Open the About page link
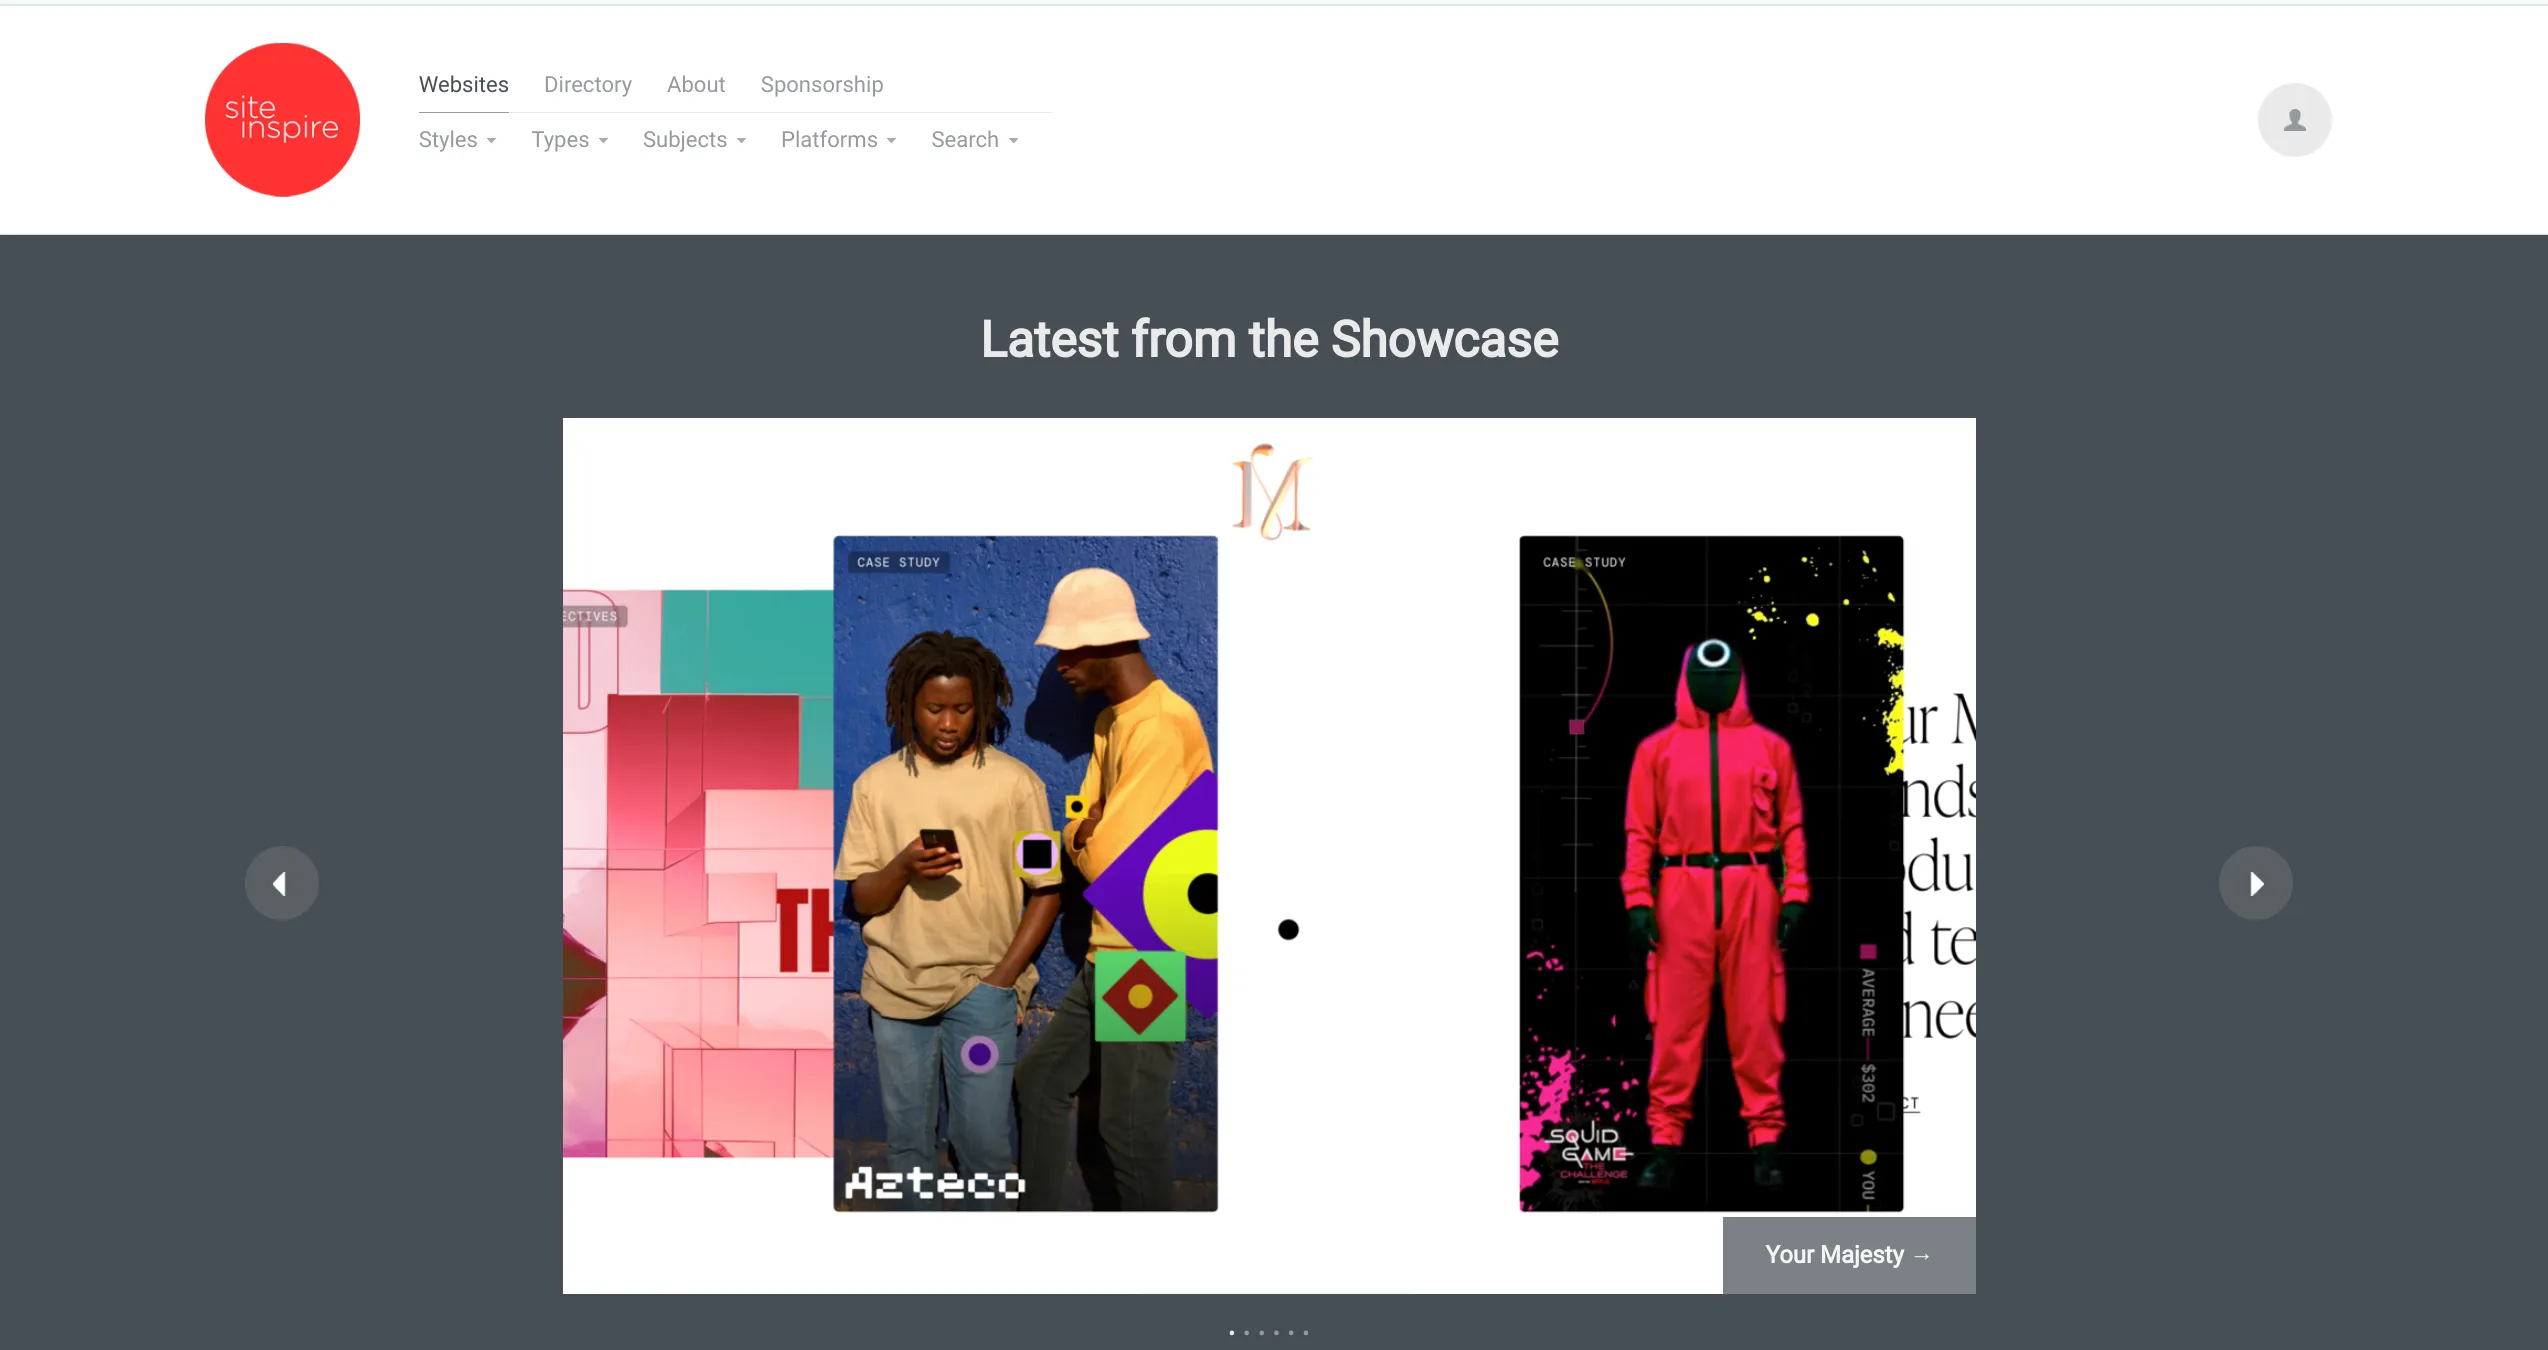This screenshot has height=1350, width=2548. click(x=695, y=85)
